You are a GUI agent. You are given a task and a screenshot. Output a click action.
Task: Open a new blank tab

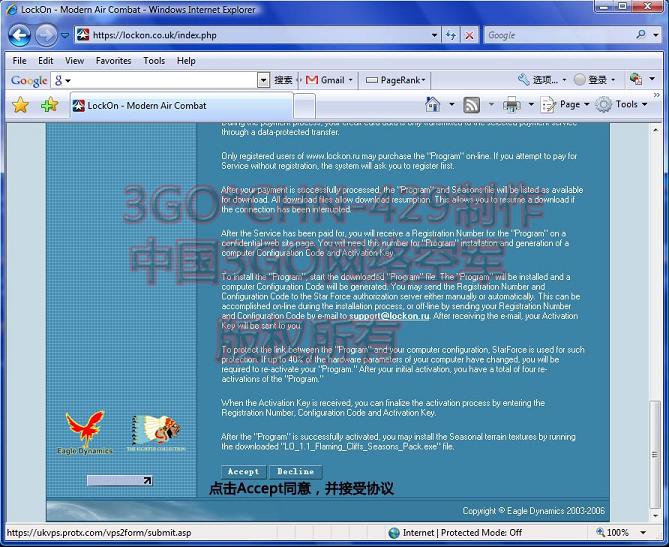[305, 106]
